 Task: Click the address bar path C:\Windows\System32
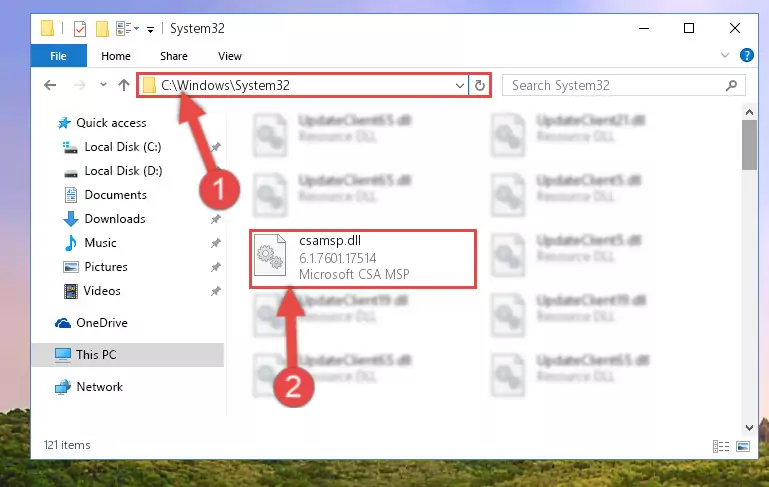coord(225,85)
